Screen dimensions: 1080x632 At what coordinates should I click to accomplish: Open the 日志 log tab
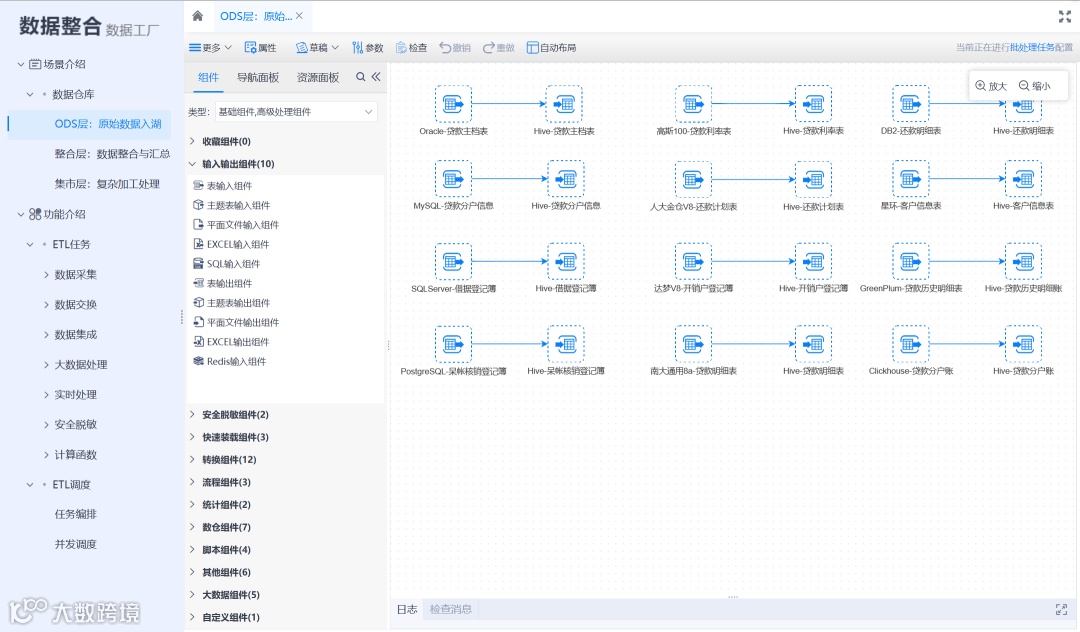click(407, 609)
